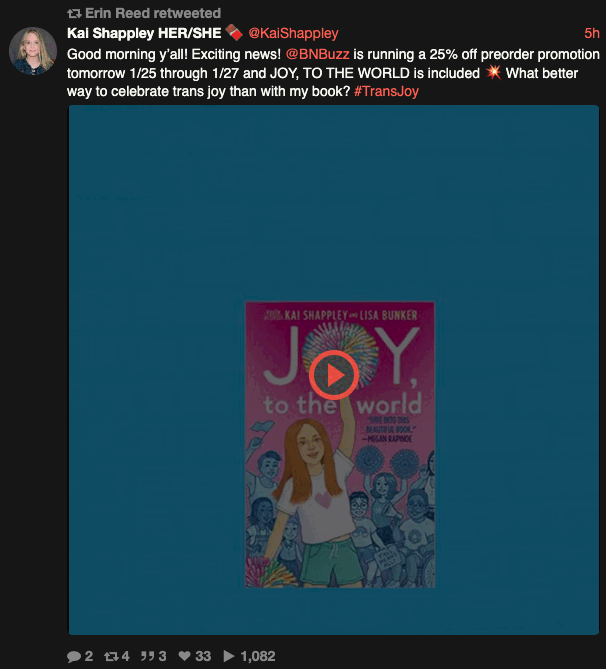Click the video views play icon
This screenshot has width=606, height=669.
(x=229, y=656)
